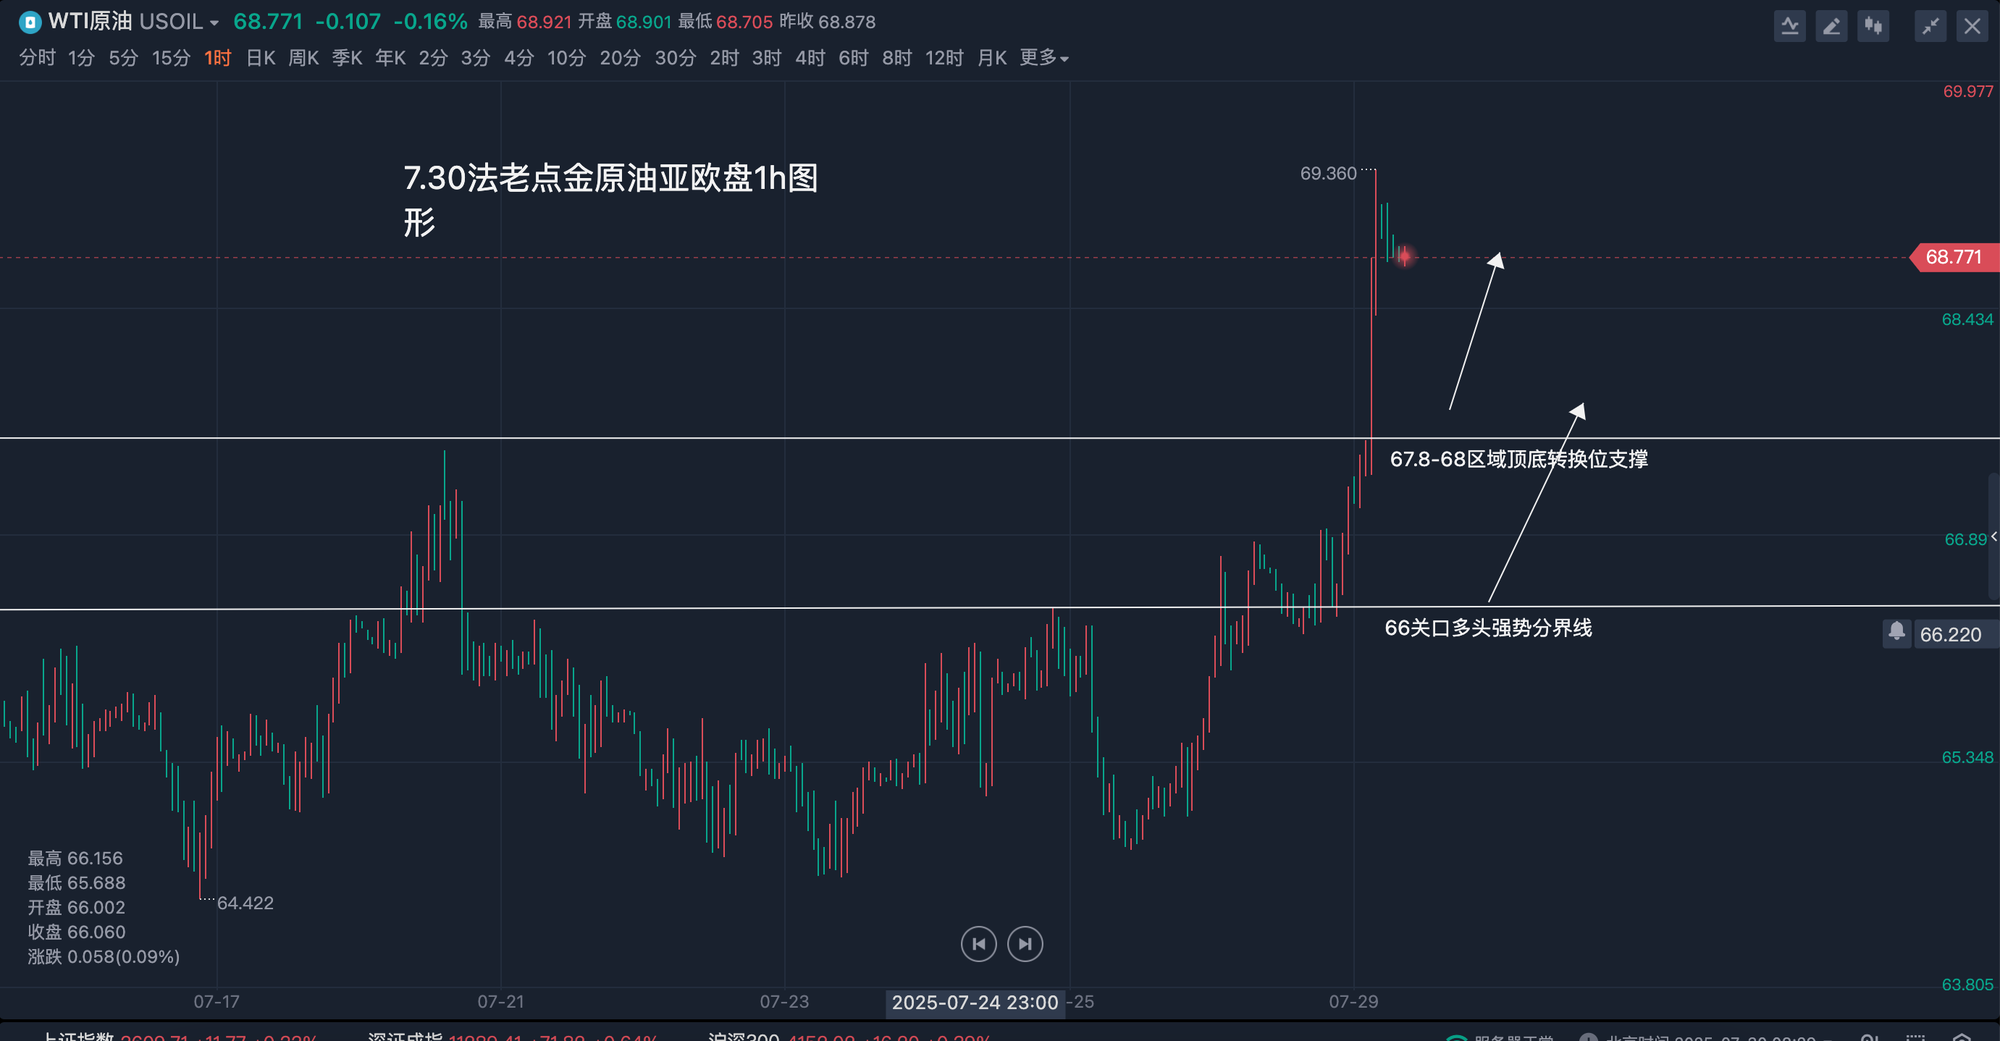Click the 64.422 low price marker
Screen dimensions: 2000x1041
pos(245,903)
